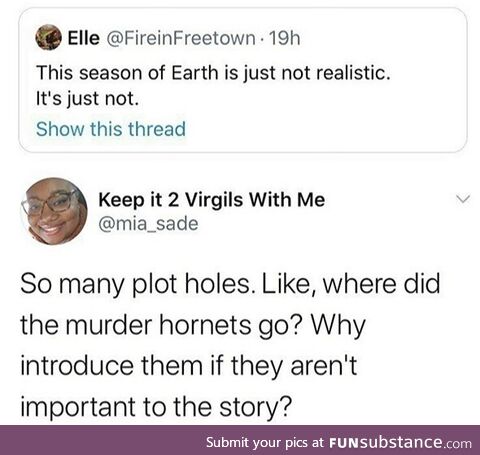Image resolution: width=480 pixels, height=455 pixels.
Task: Click the 'FUN' logo portion of watermark
Action: click(x=345, y=443)
